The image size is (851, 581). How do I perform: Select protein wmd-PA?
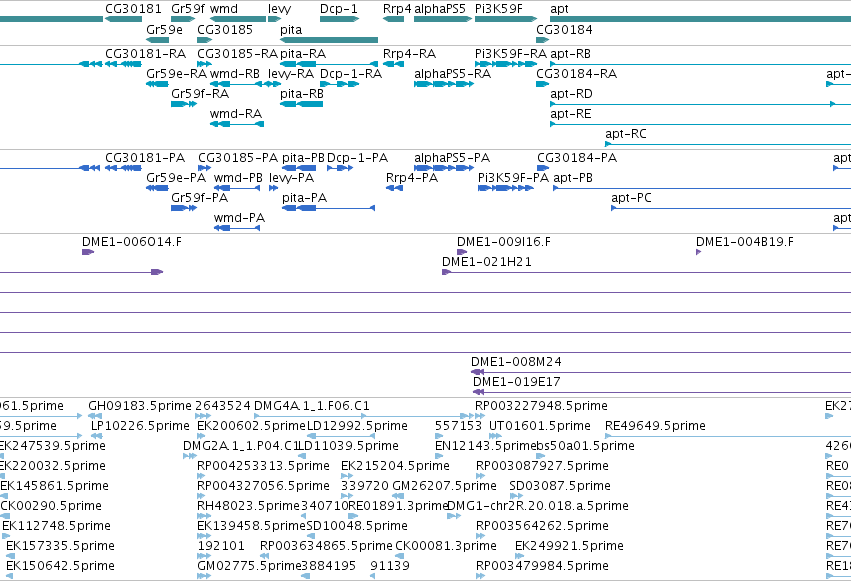(x=239, y=218)
